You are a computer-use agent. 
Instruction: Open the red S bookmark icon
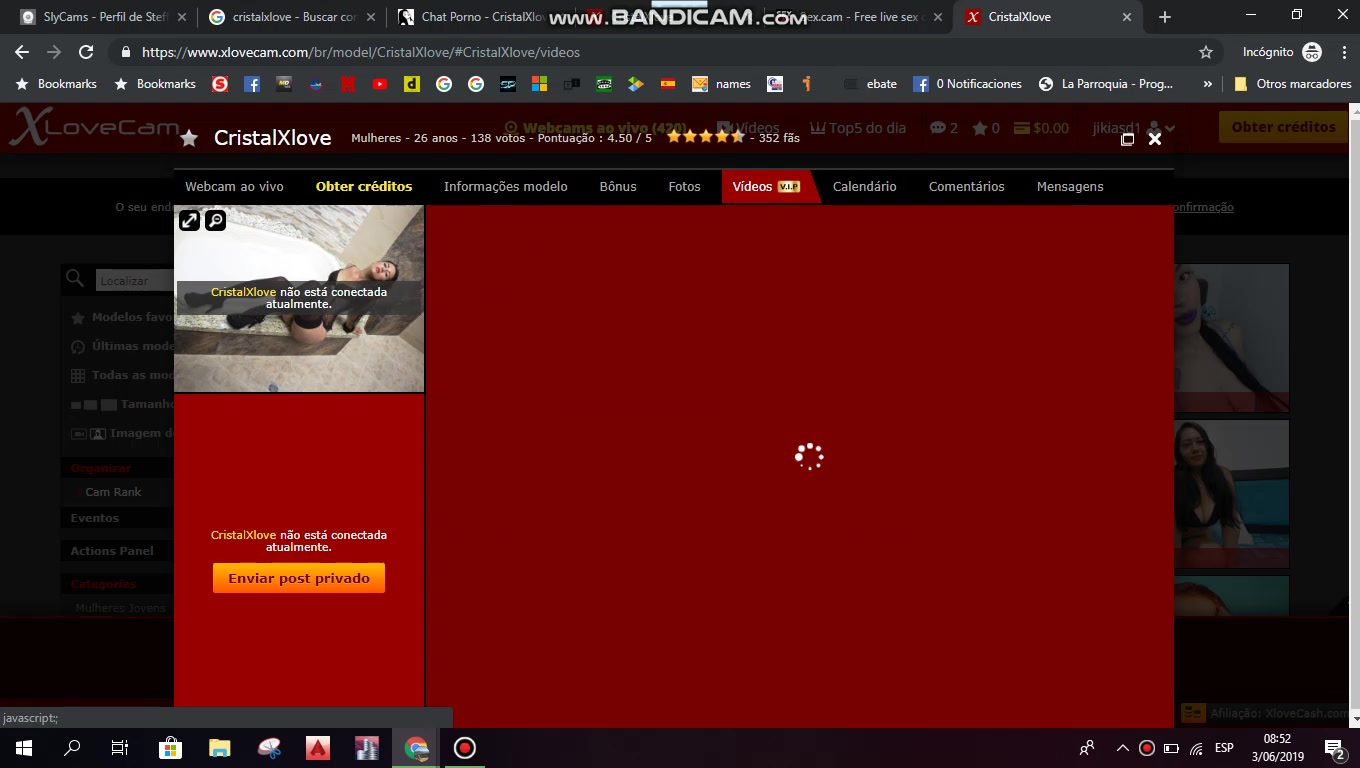point(220,84)
